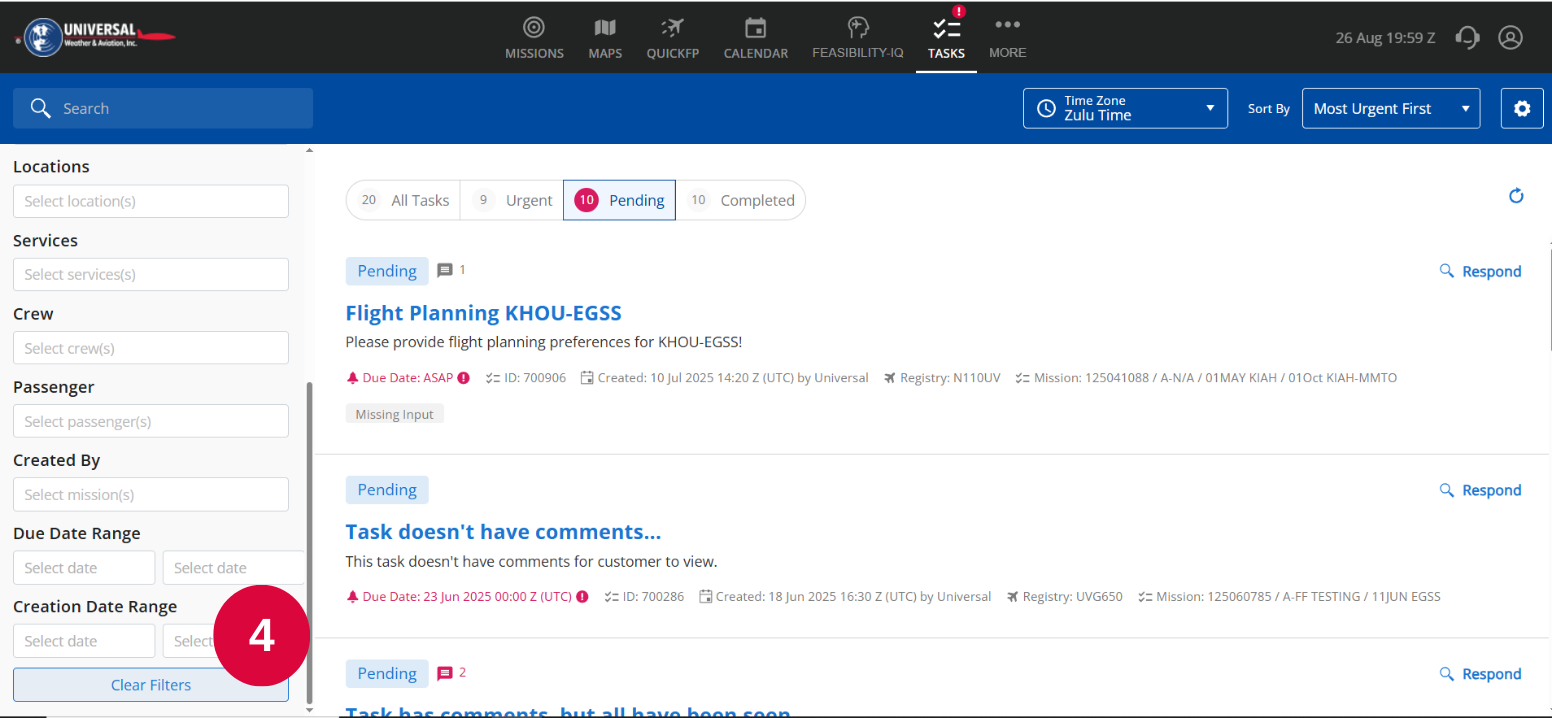Click the filter panel vertical scrollbar
This screenshot has height=718, width=1552.
pyautogui.click(x=309, y=540)
